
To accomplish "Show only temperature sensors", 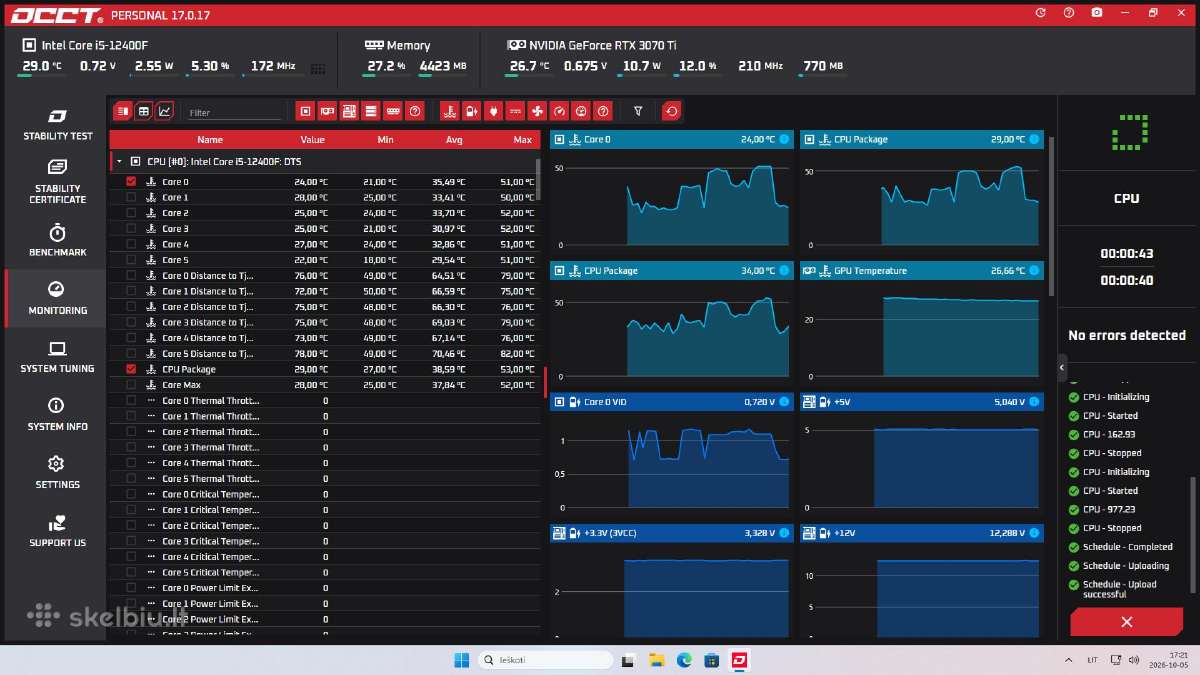I will (449, 111).
